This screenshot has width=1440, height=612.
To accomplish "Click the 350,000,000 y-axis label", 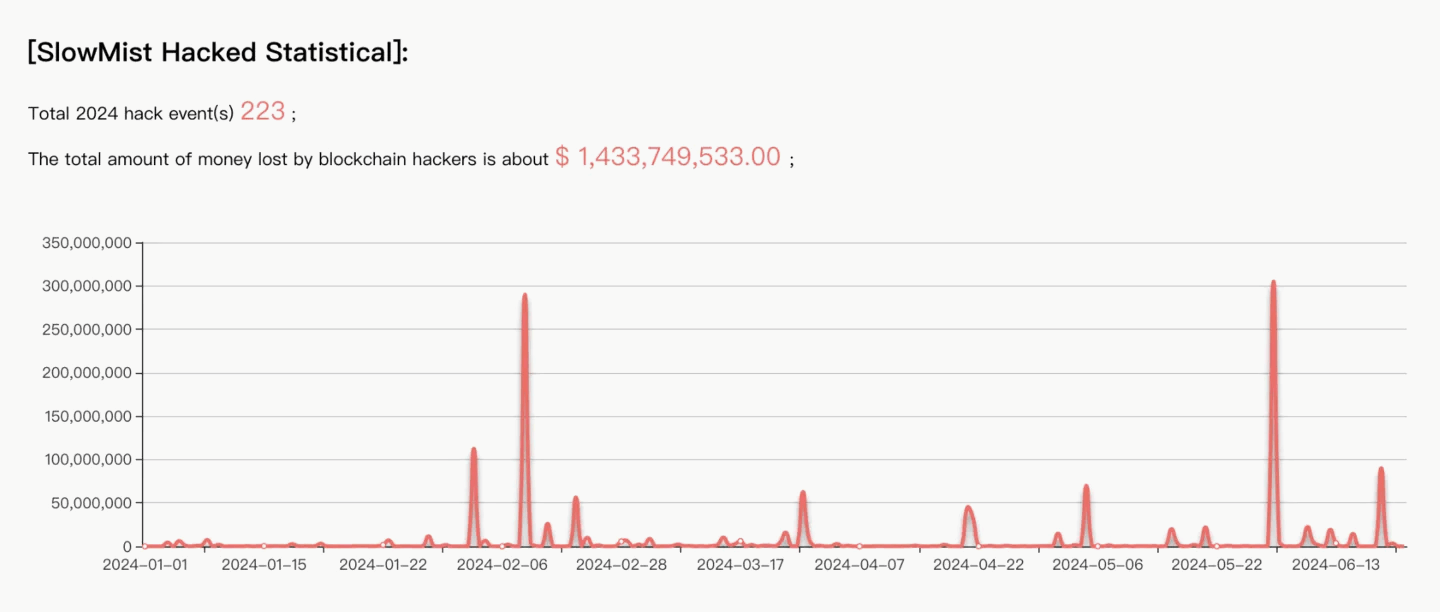I will 86,243.
